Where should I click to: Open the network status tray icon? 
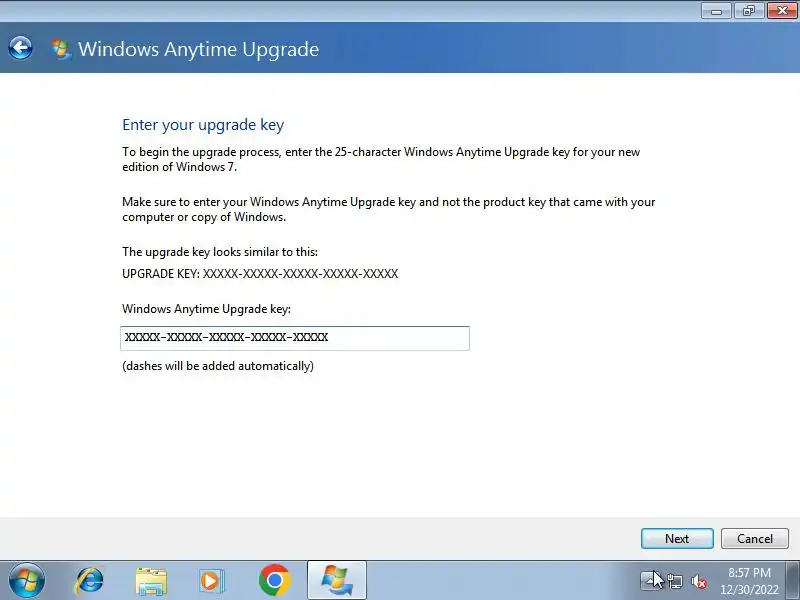coord(674,581)
